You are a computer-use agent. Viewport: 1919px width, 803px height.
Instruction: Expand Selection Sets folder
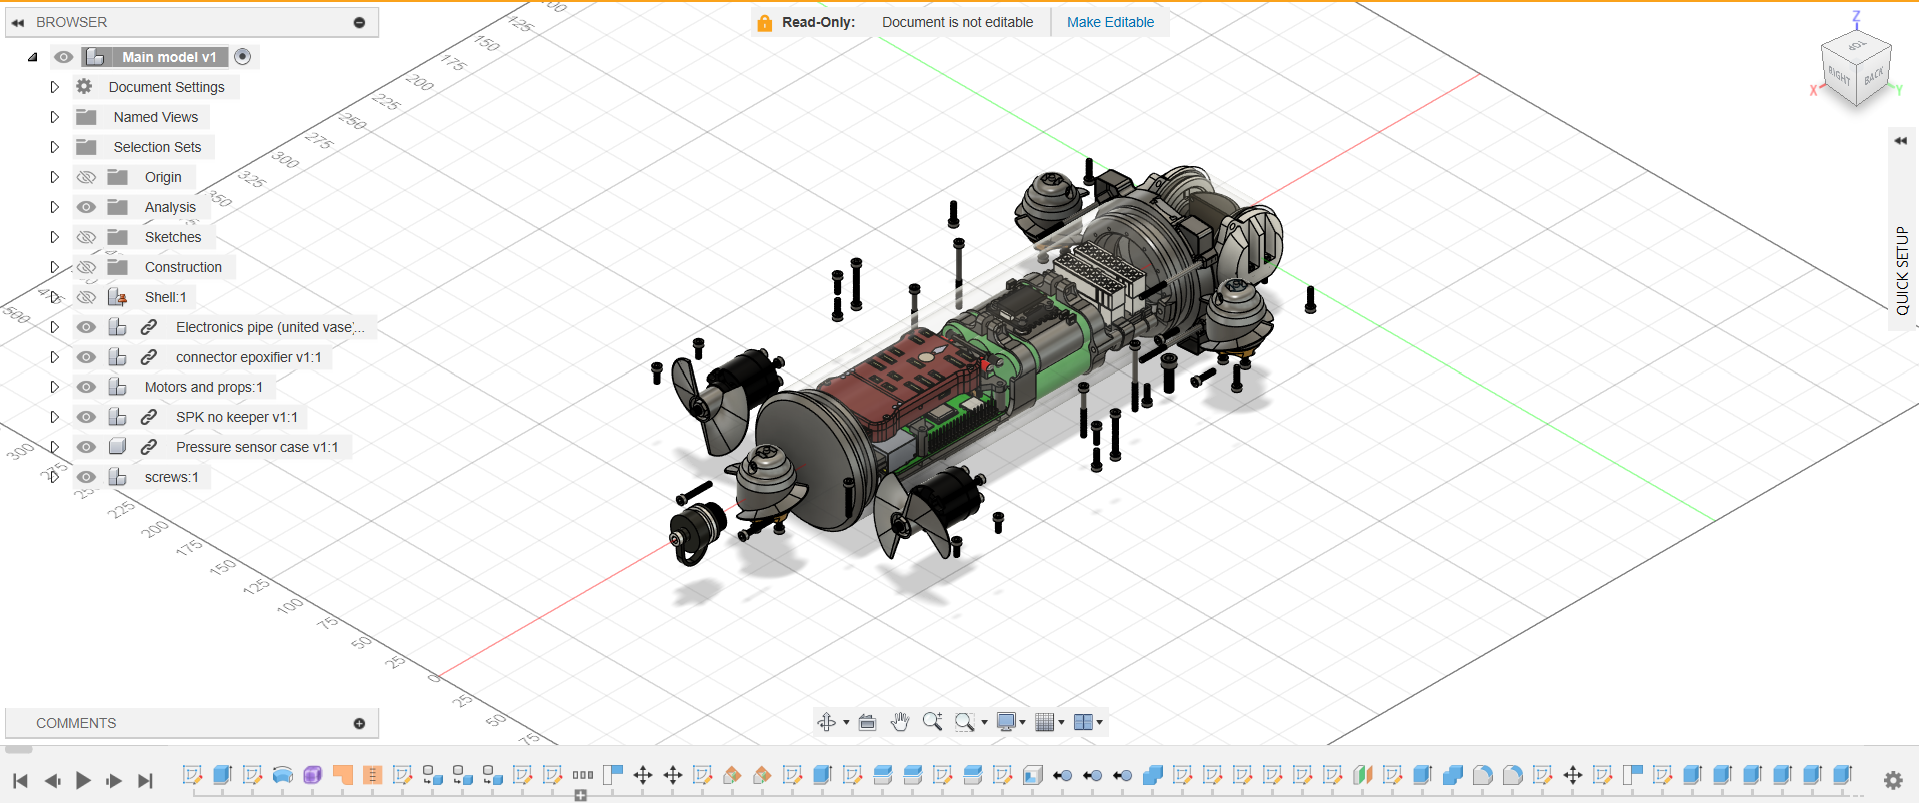click(x=55, y=147)
